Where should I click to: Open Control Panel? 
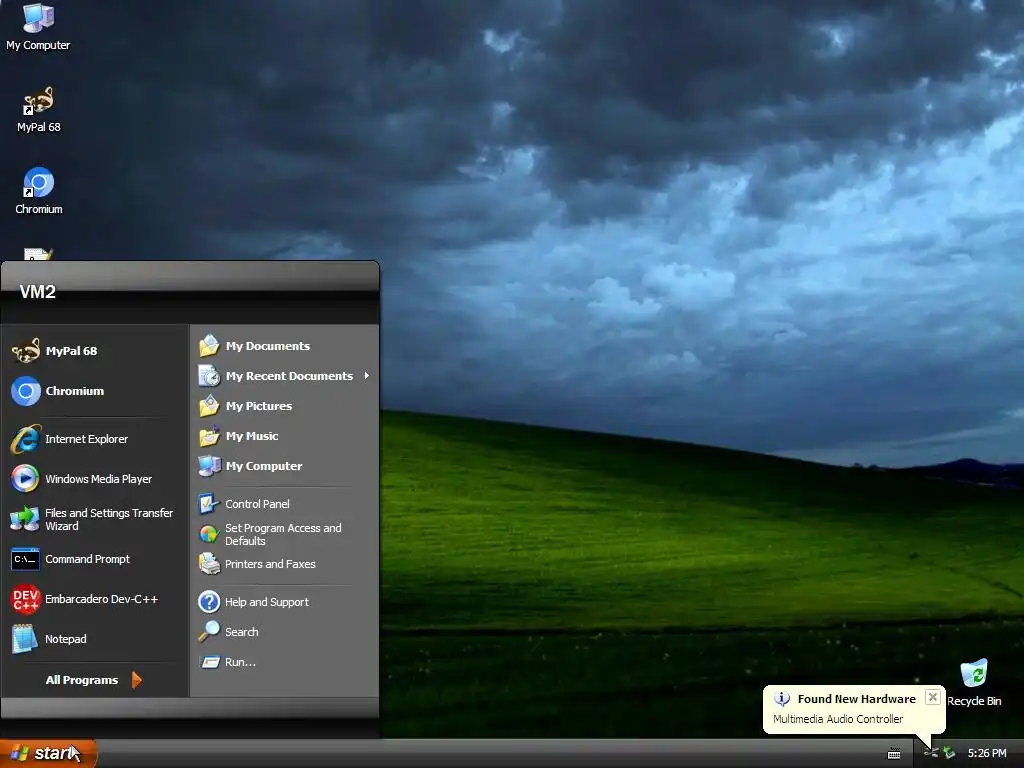coord(285,504)
